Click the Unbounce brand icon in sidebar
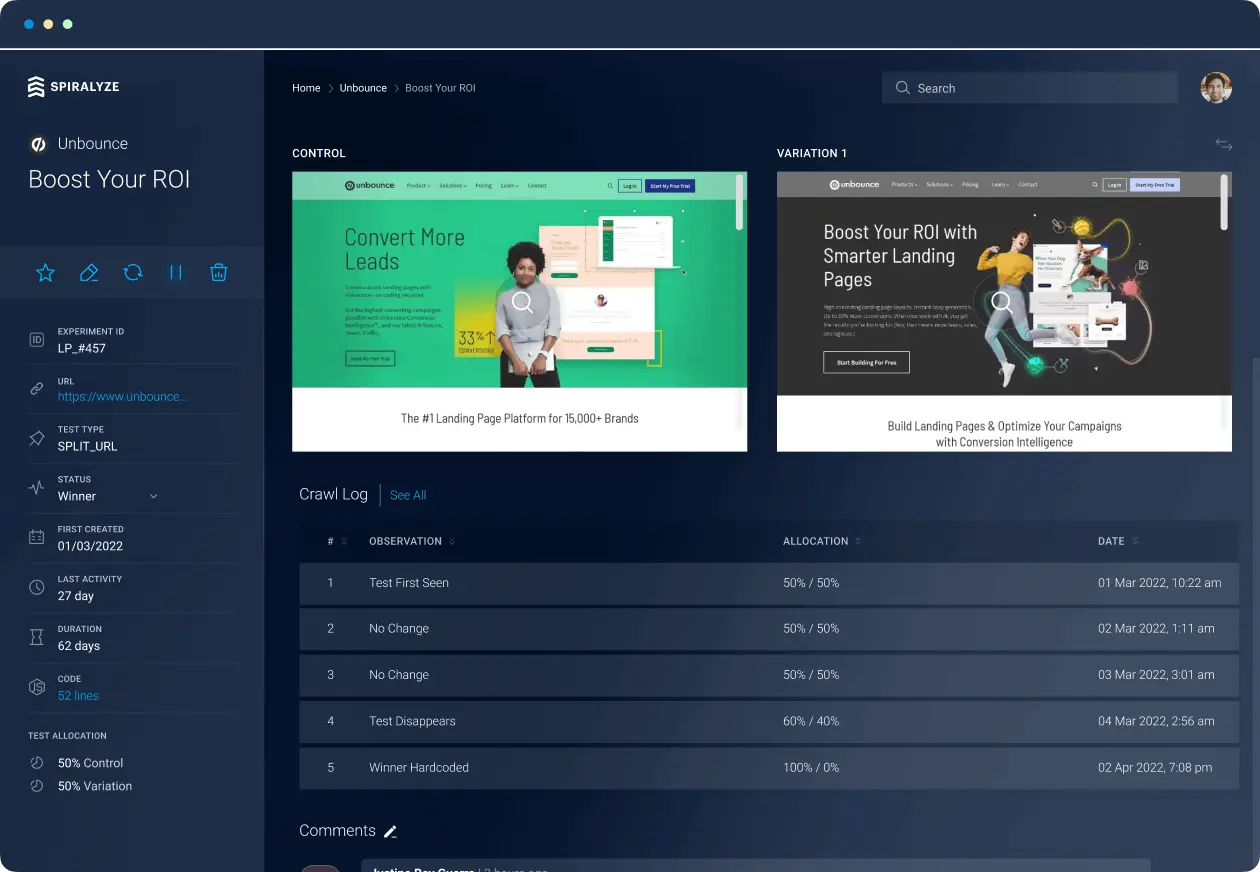This screenshot has height=872, width=1260. (x=38, y=144)
